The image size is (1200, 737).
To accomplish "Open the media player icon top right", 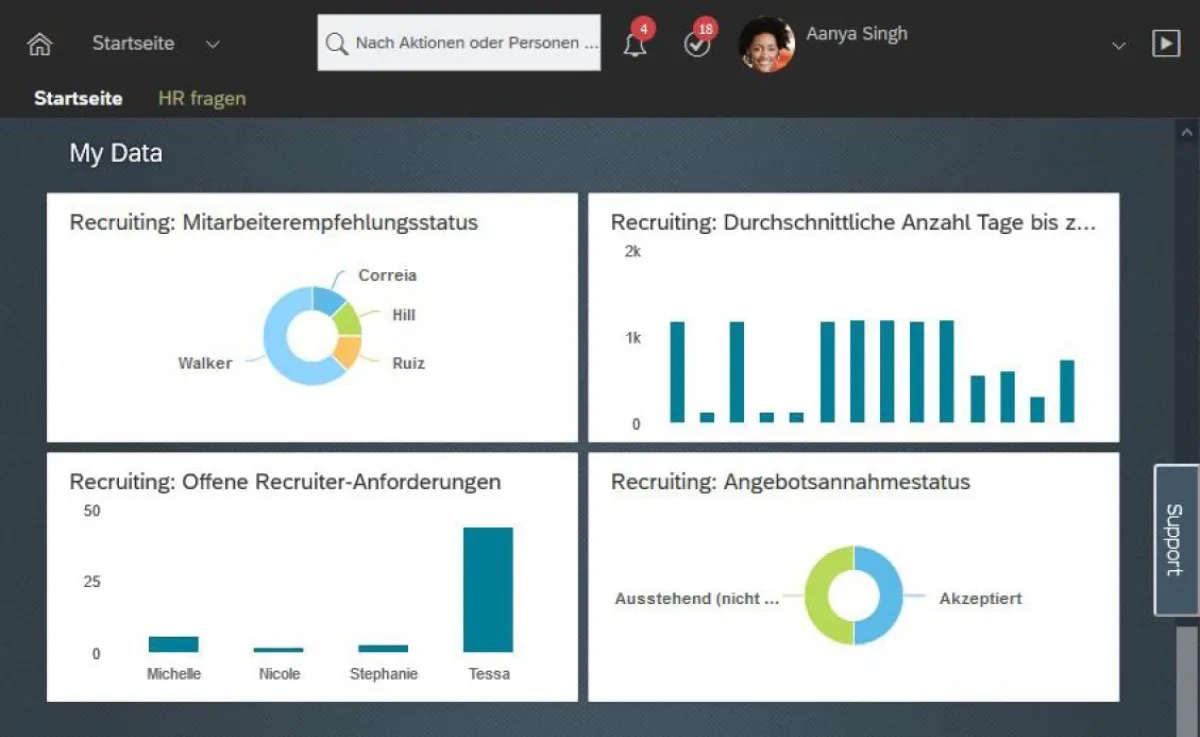I will (x=1168, y=43).
